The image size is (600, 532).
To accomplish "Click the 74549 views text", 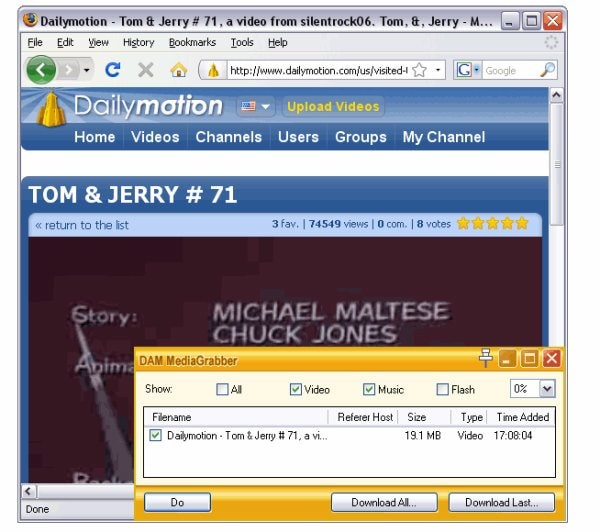I will pyautogui.click(x=338, y=224).
